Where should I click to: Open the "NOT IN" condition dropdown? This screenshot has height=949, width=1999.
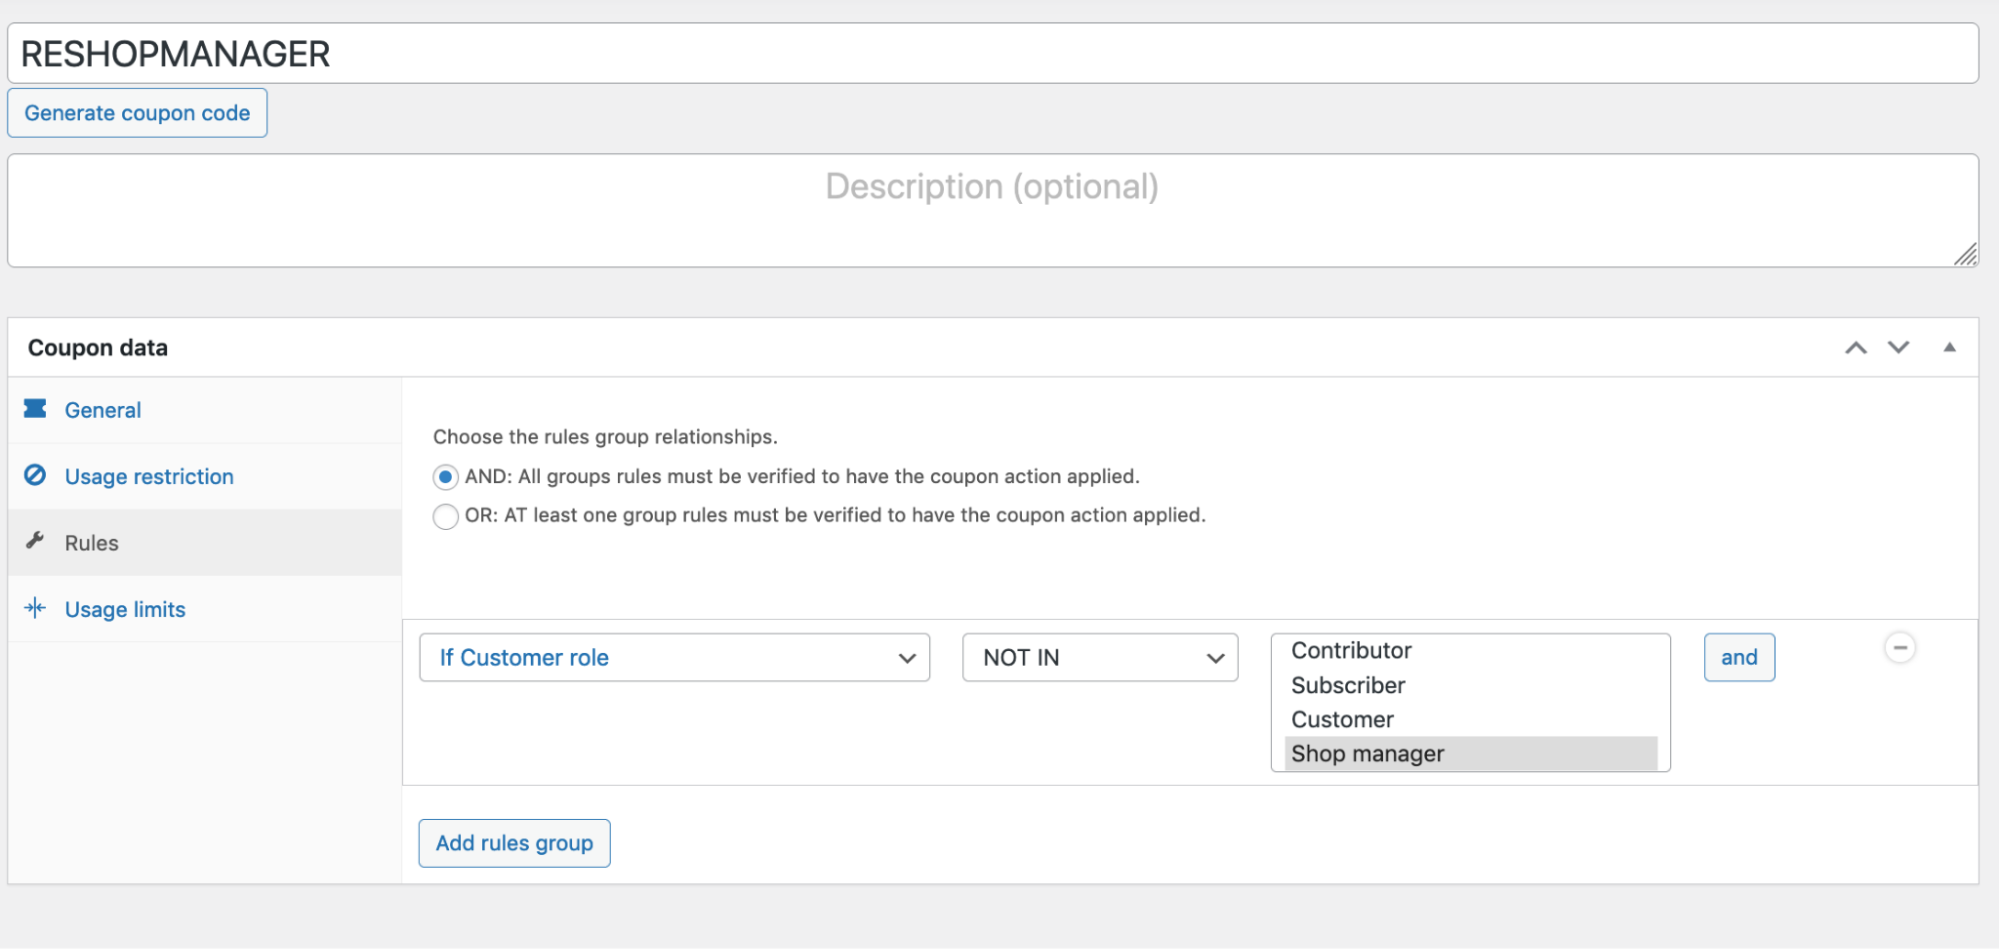point(1099,657)
